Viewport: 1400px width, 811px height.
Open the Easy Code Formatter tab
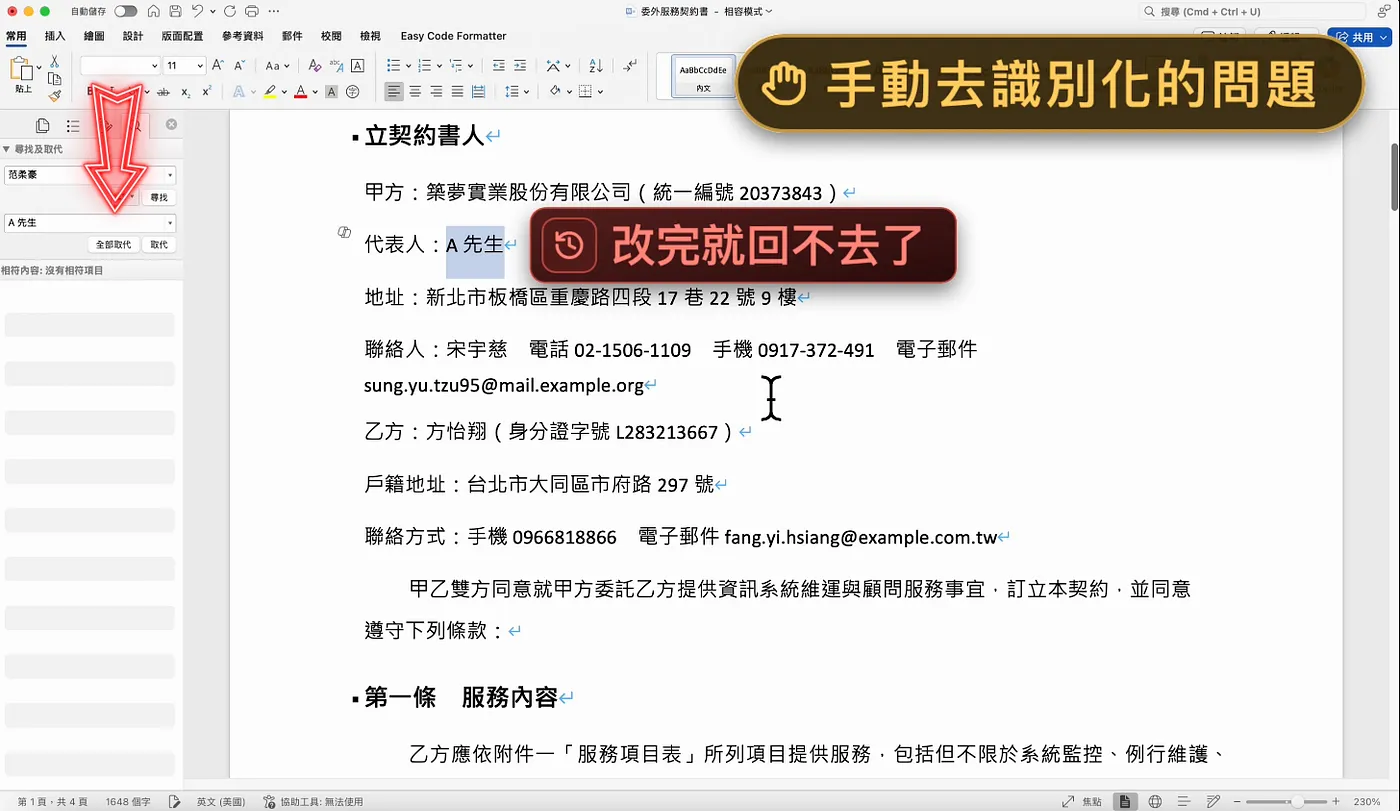coord(453,36)
